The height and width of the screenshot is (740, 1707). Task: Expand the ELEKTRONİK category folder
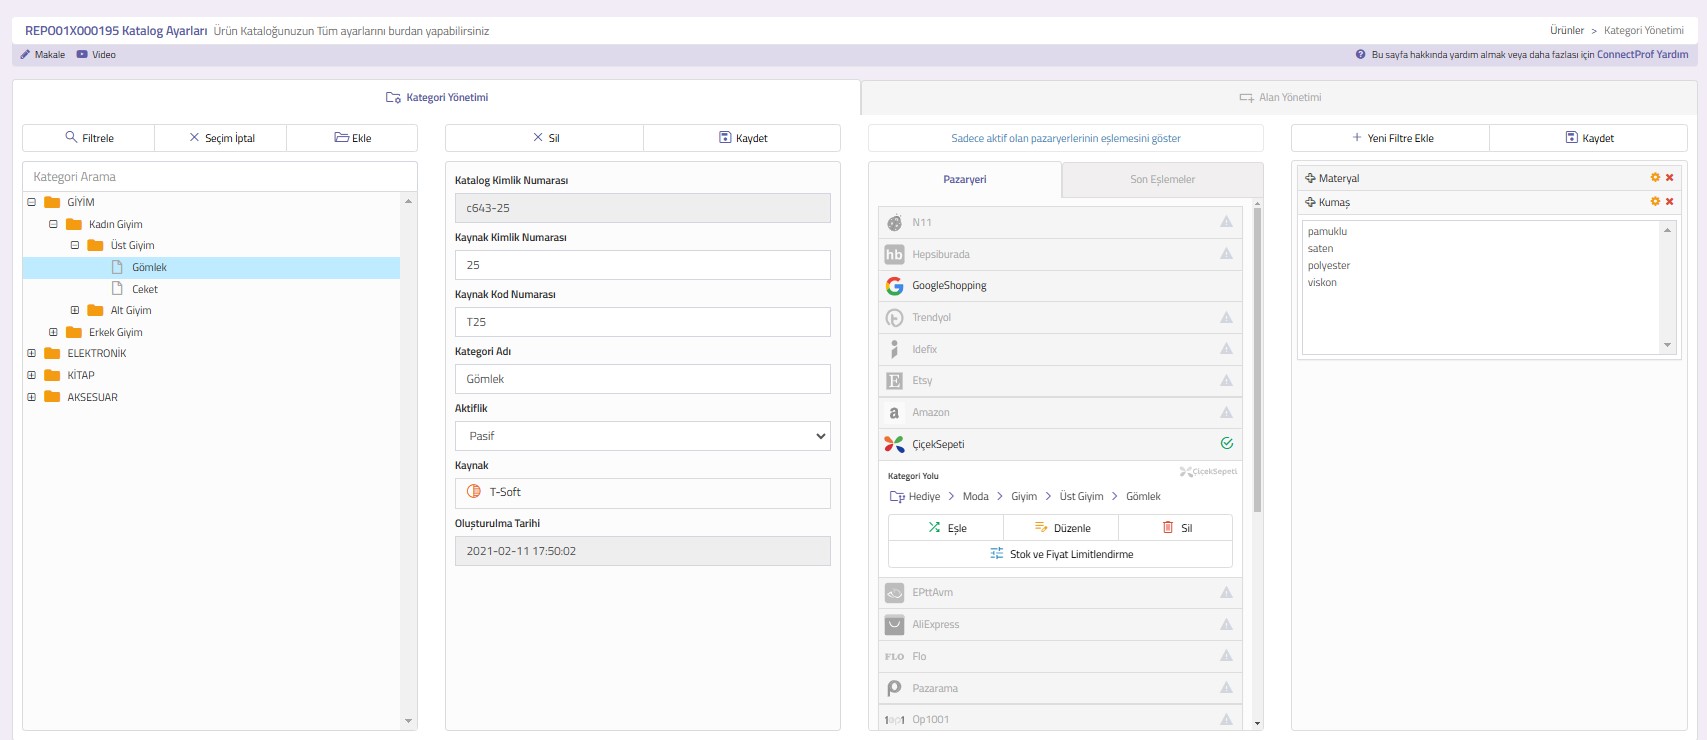pyautogui.click(x=32, y=353)
